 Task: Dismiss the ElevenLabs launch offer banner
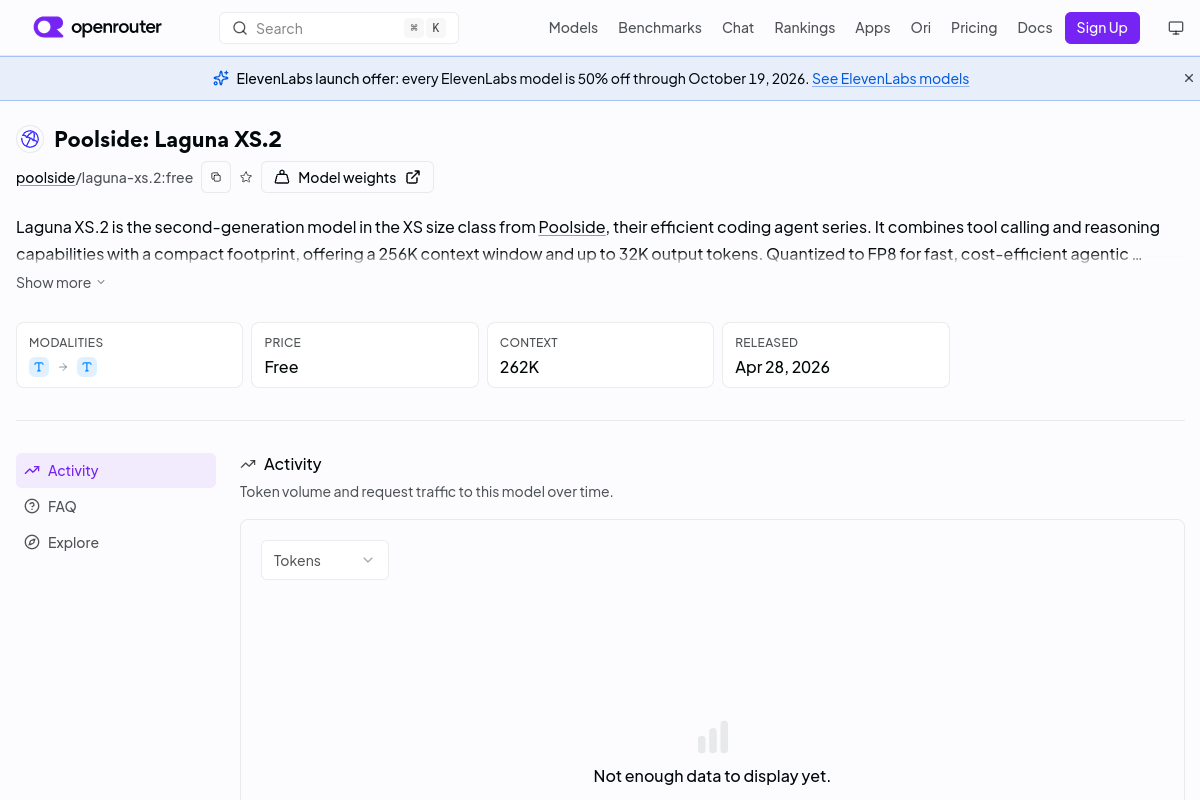click(x=1189, y=78)
